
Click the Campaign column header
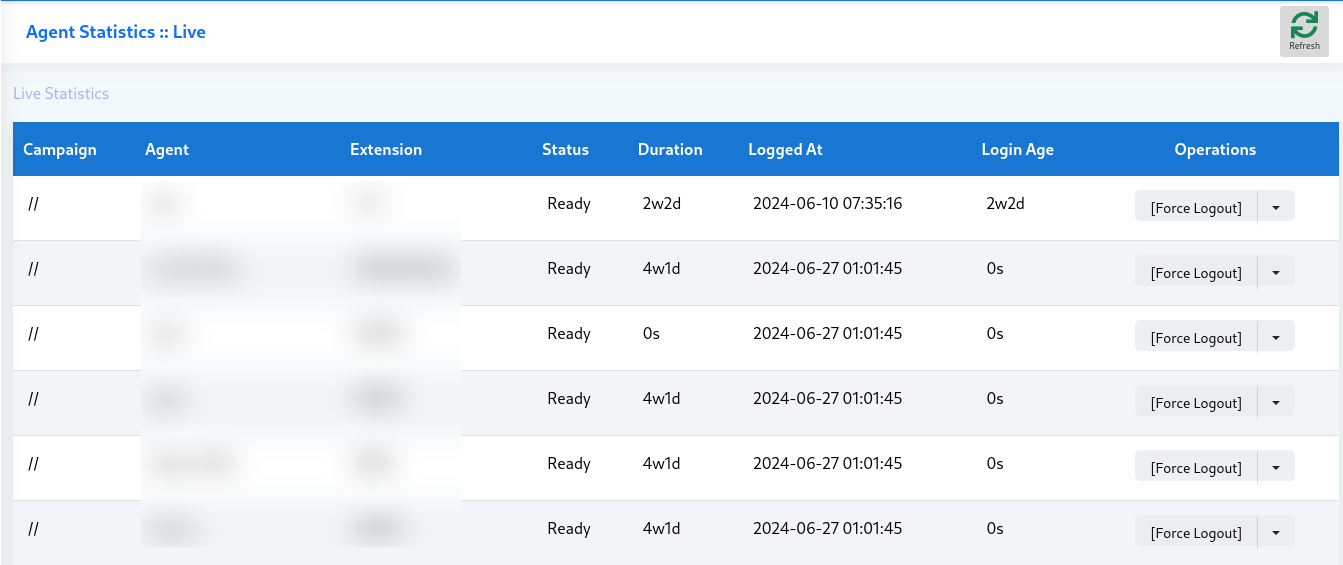pyautogui.click(x=60, y=149)
